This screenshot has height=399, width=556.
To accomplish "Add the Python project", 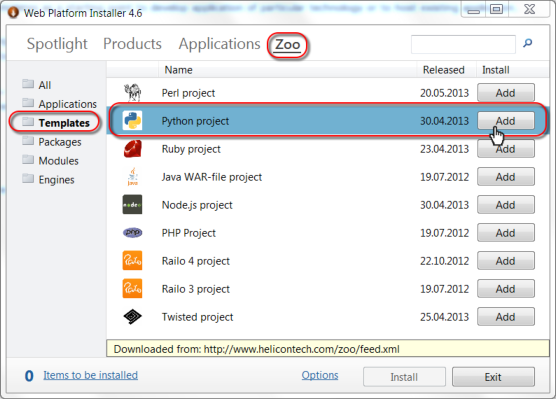I will pyautogui.click(x=506, y=121).
